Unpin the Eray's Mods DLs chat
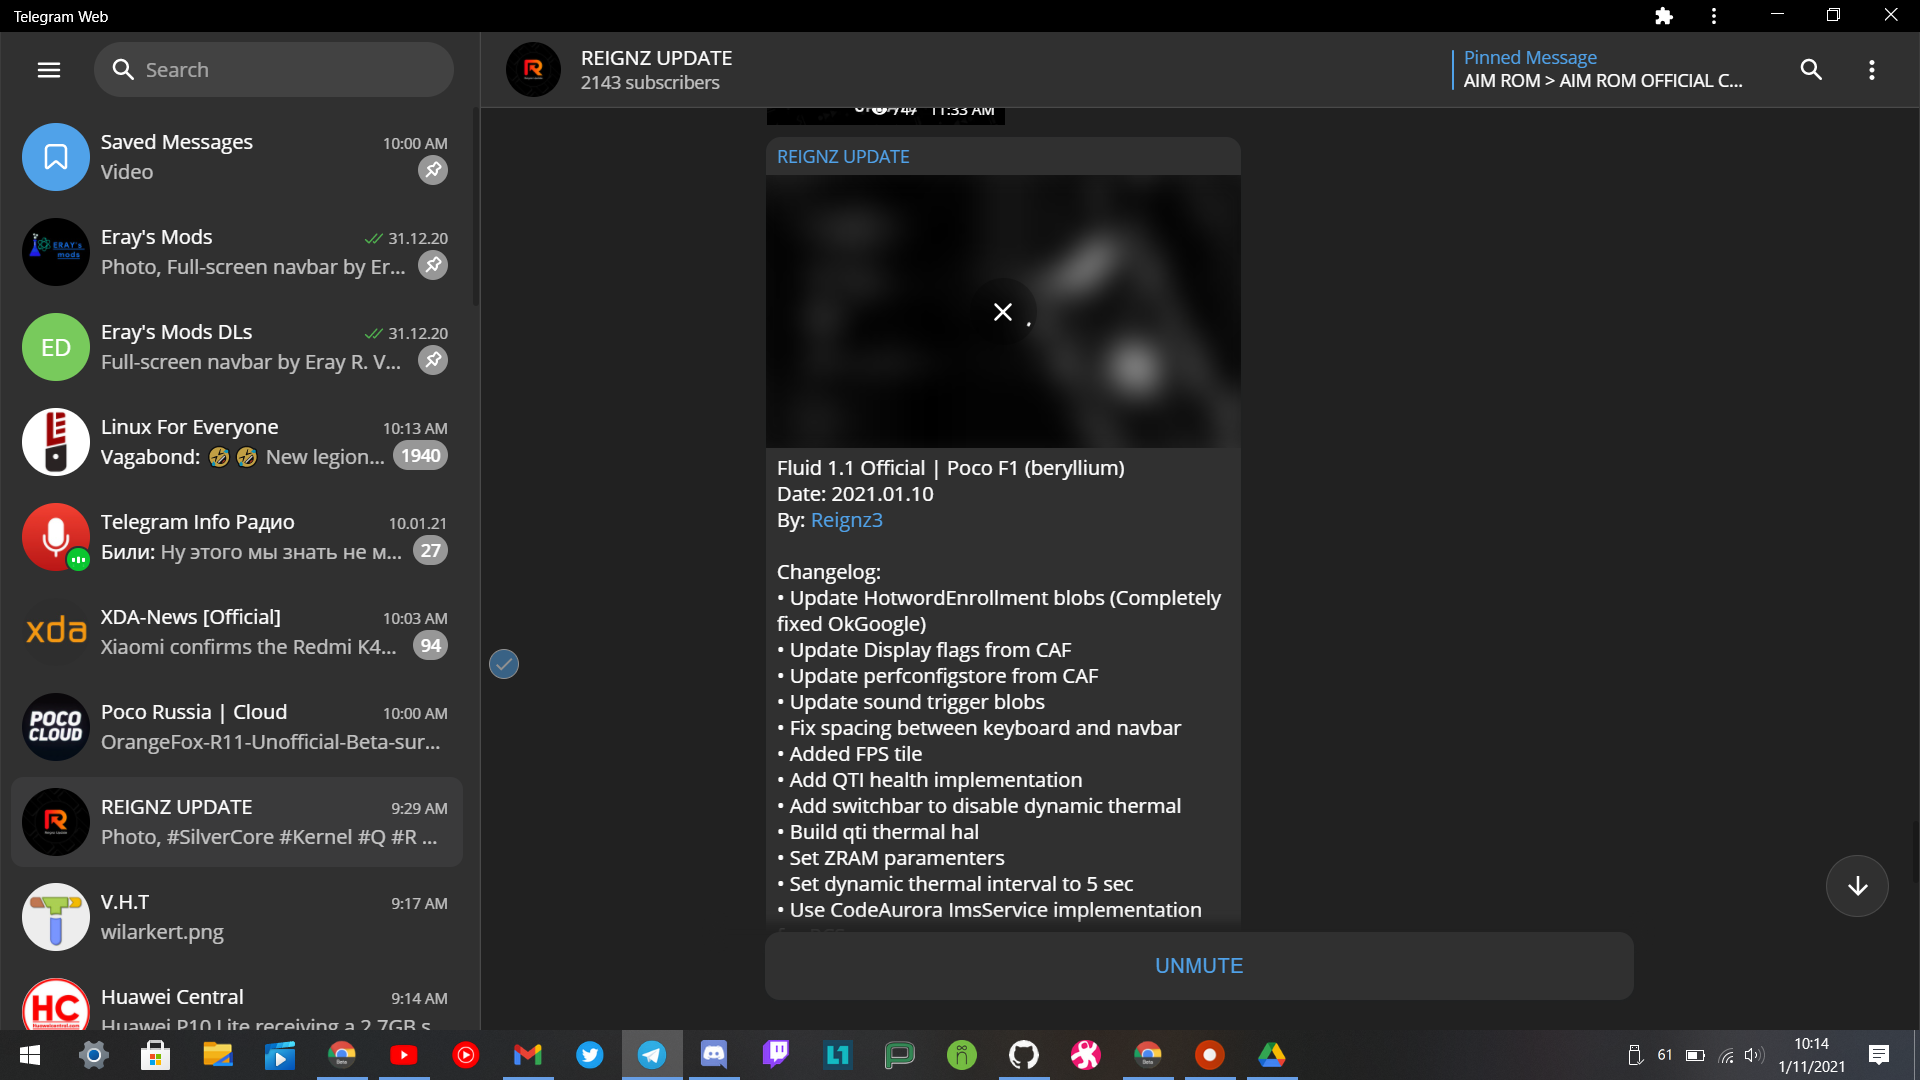 pyautogui.click(x=432, y=360)
